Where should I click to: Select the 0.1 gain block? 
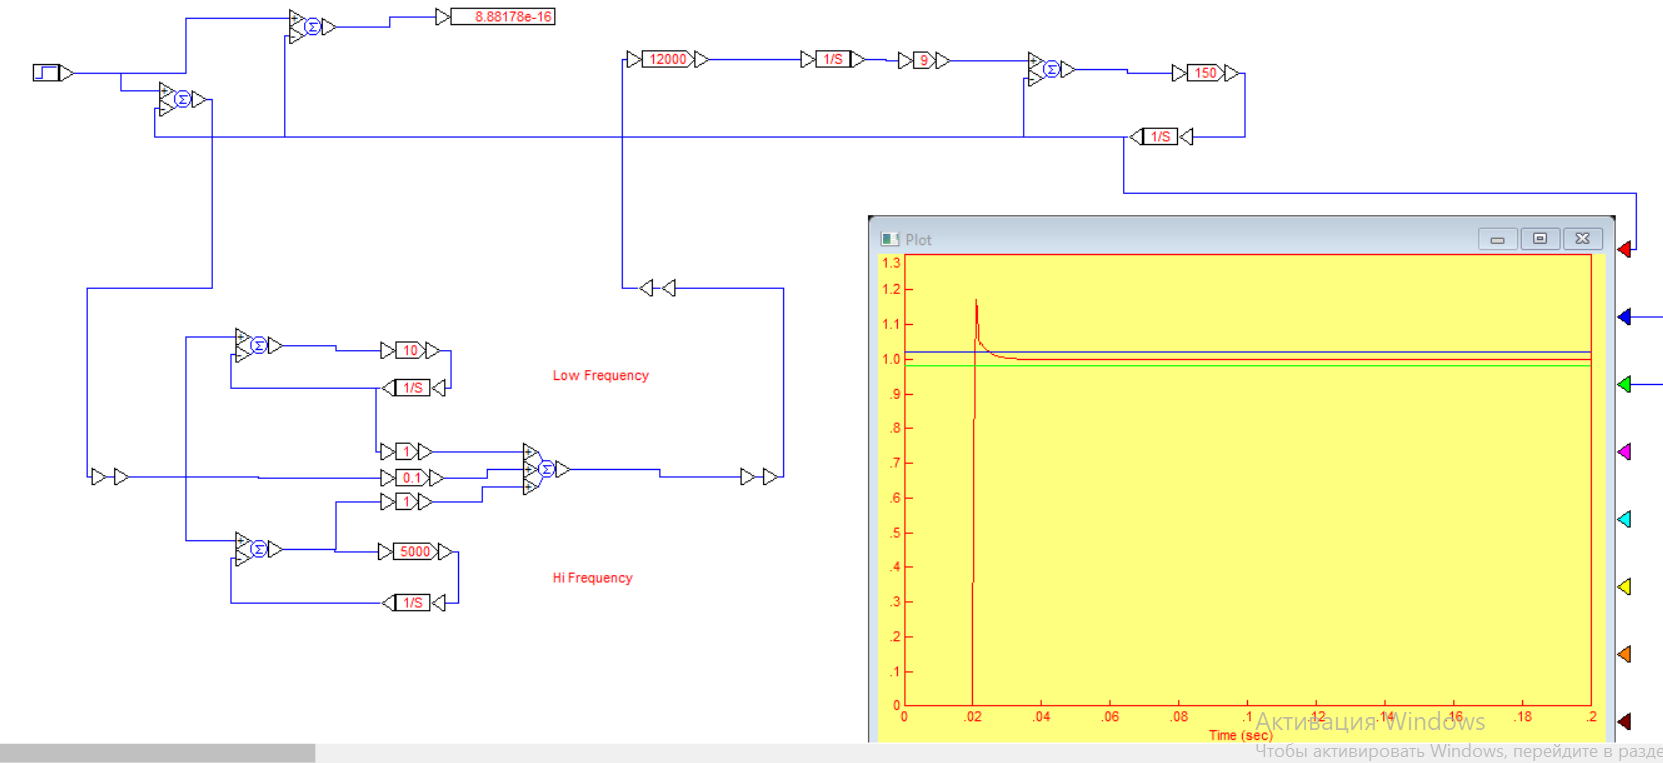click(412, 478)
